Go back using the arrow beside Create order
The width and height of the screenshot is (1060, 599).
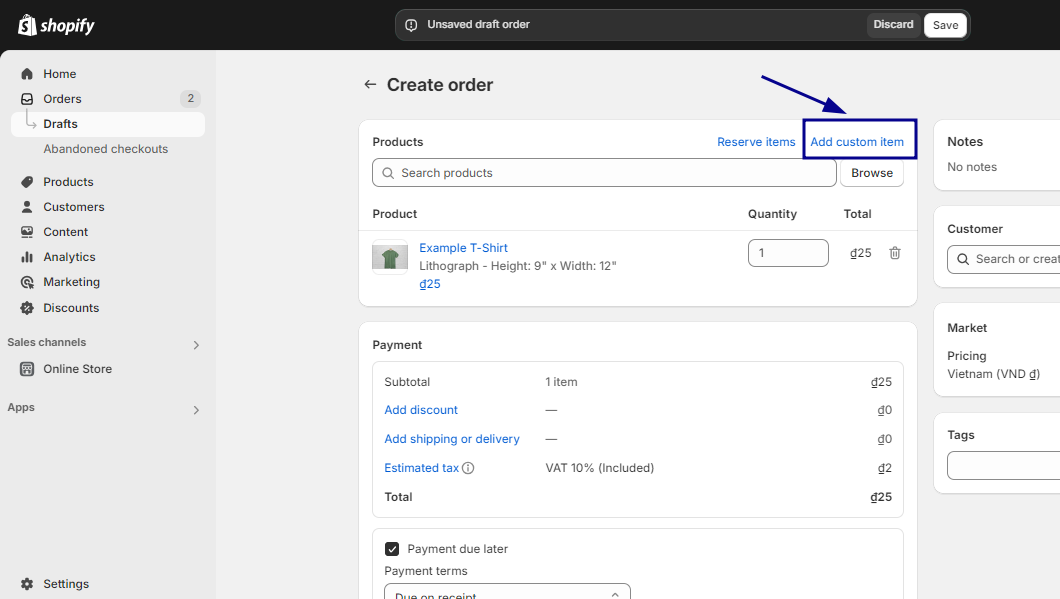pyautogui.click(x=370, y=85)
